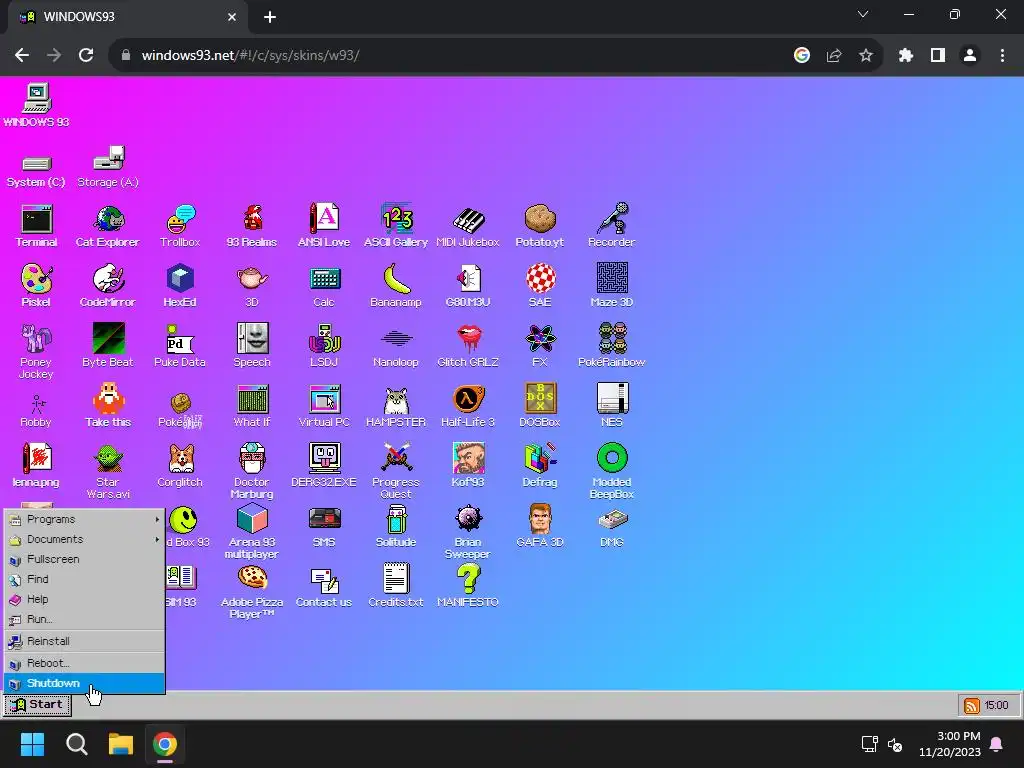Click the Windows 93 Start button

point(37,705)
